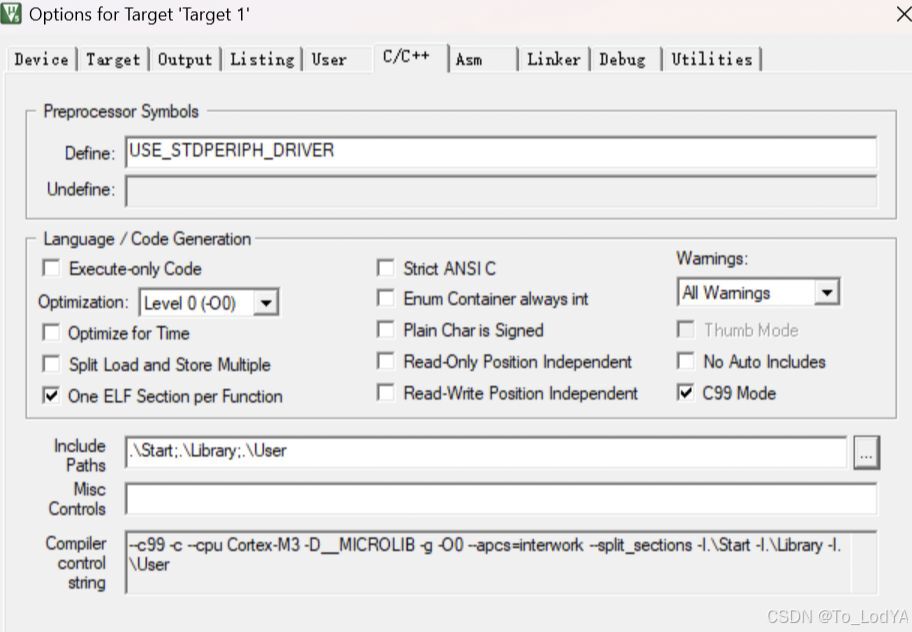Check Read-Only Position Independent
912x632 pixels.
point(386,361)
